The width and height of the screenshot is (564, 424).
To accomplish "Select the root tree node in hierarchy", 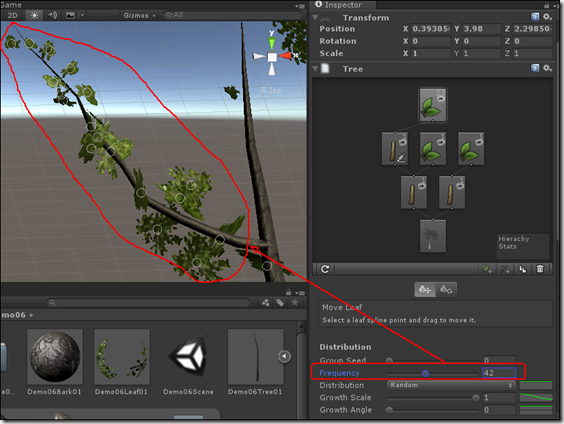I will 433,236.
